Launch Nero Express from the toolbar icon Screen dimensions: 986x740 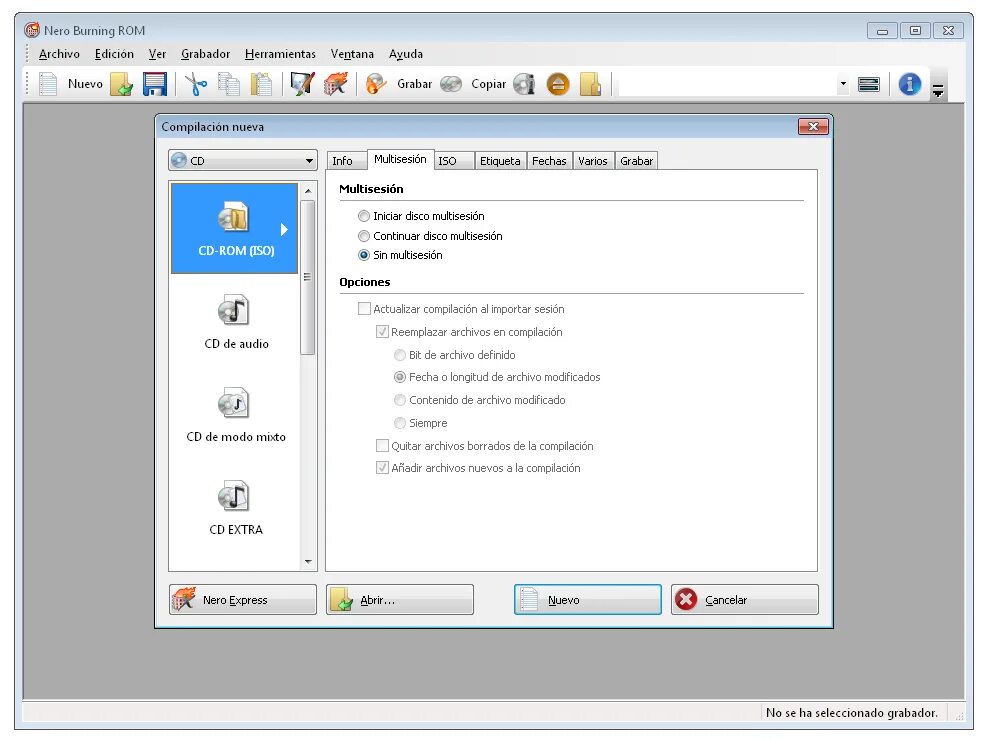(335, 84)
